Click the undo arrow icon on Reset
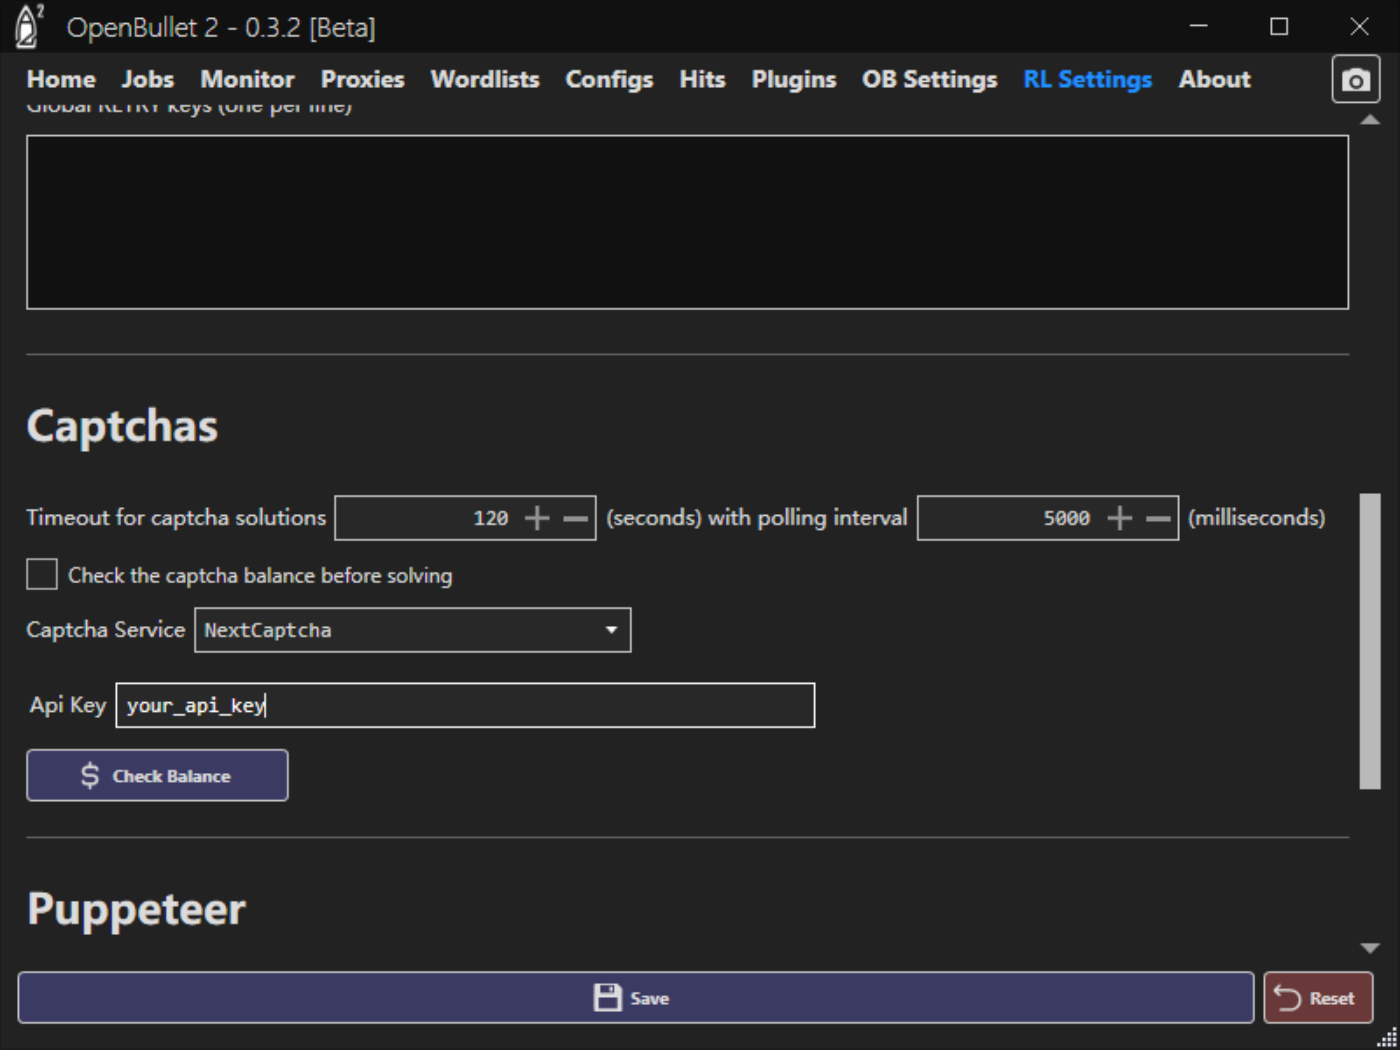1400x1050 pixels. tap(1289, 996)
